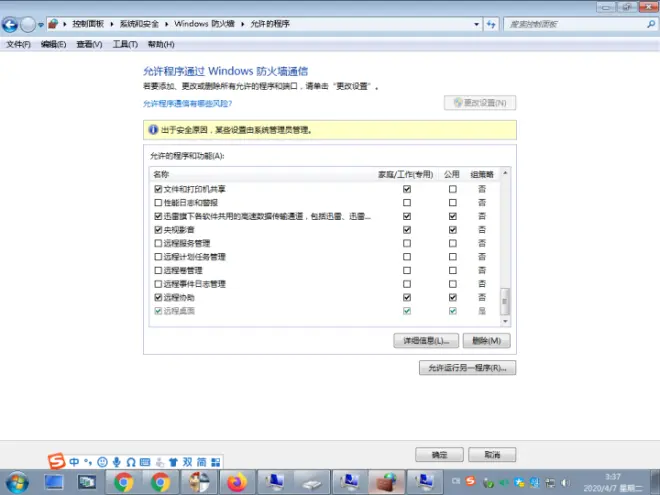
Task: Toggle the punctuation mode icon on IME bar
Action: point(88,462)
